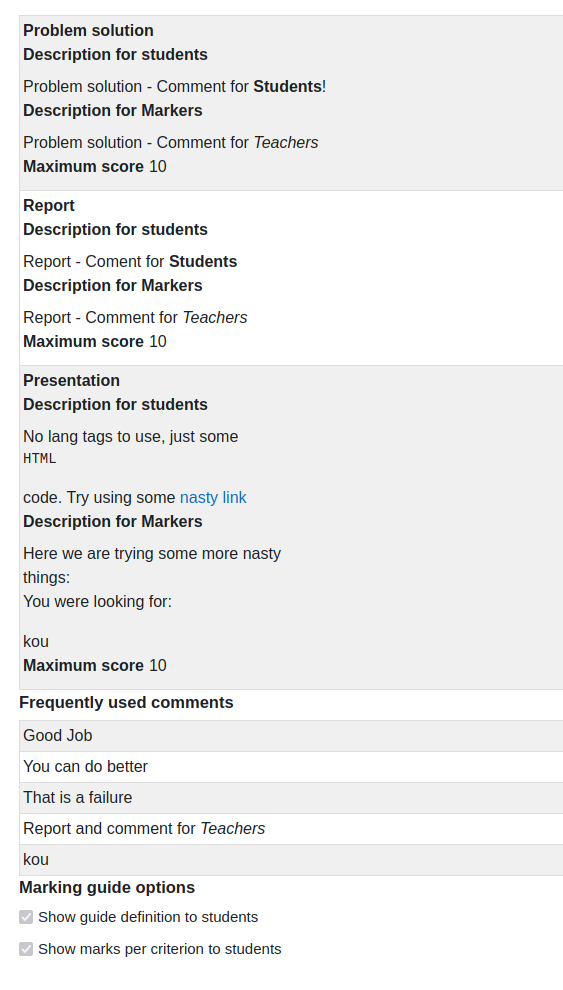Click the You were looking for text
This screenshot has height=990, width=563.
tap(97, 602)
